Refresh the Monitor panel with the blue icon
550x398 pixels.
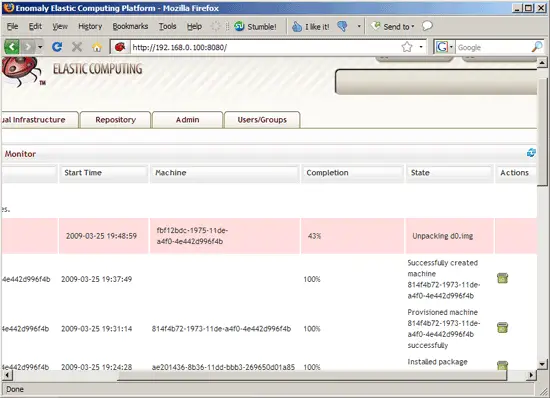point(531,153)
